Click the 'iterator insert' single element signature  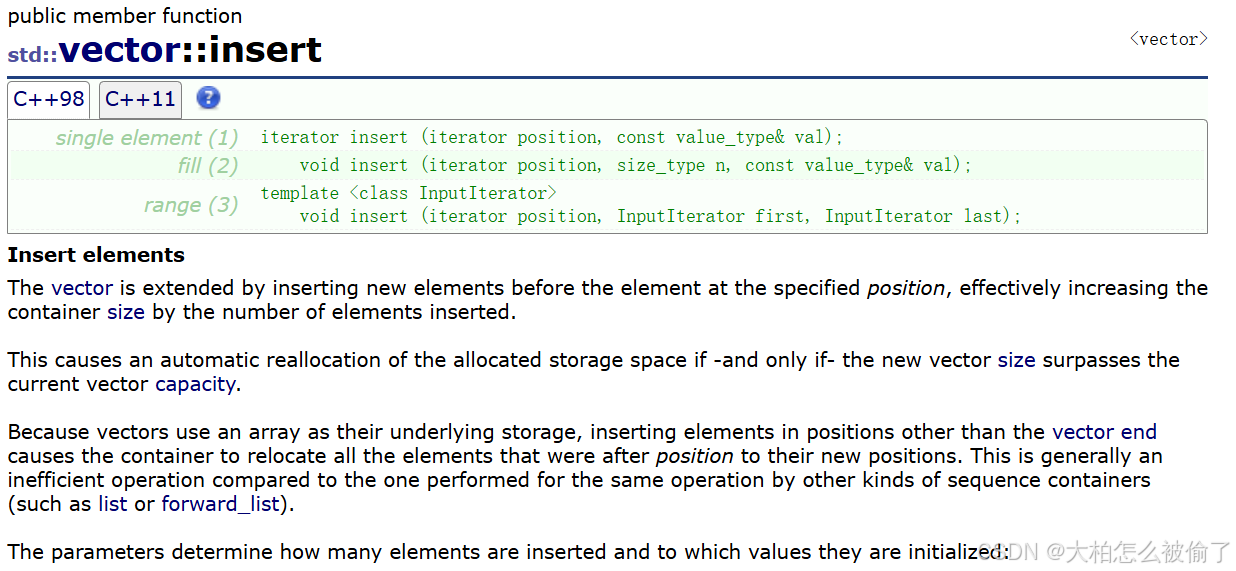pos(552,138)
